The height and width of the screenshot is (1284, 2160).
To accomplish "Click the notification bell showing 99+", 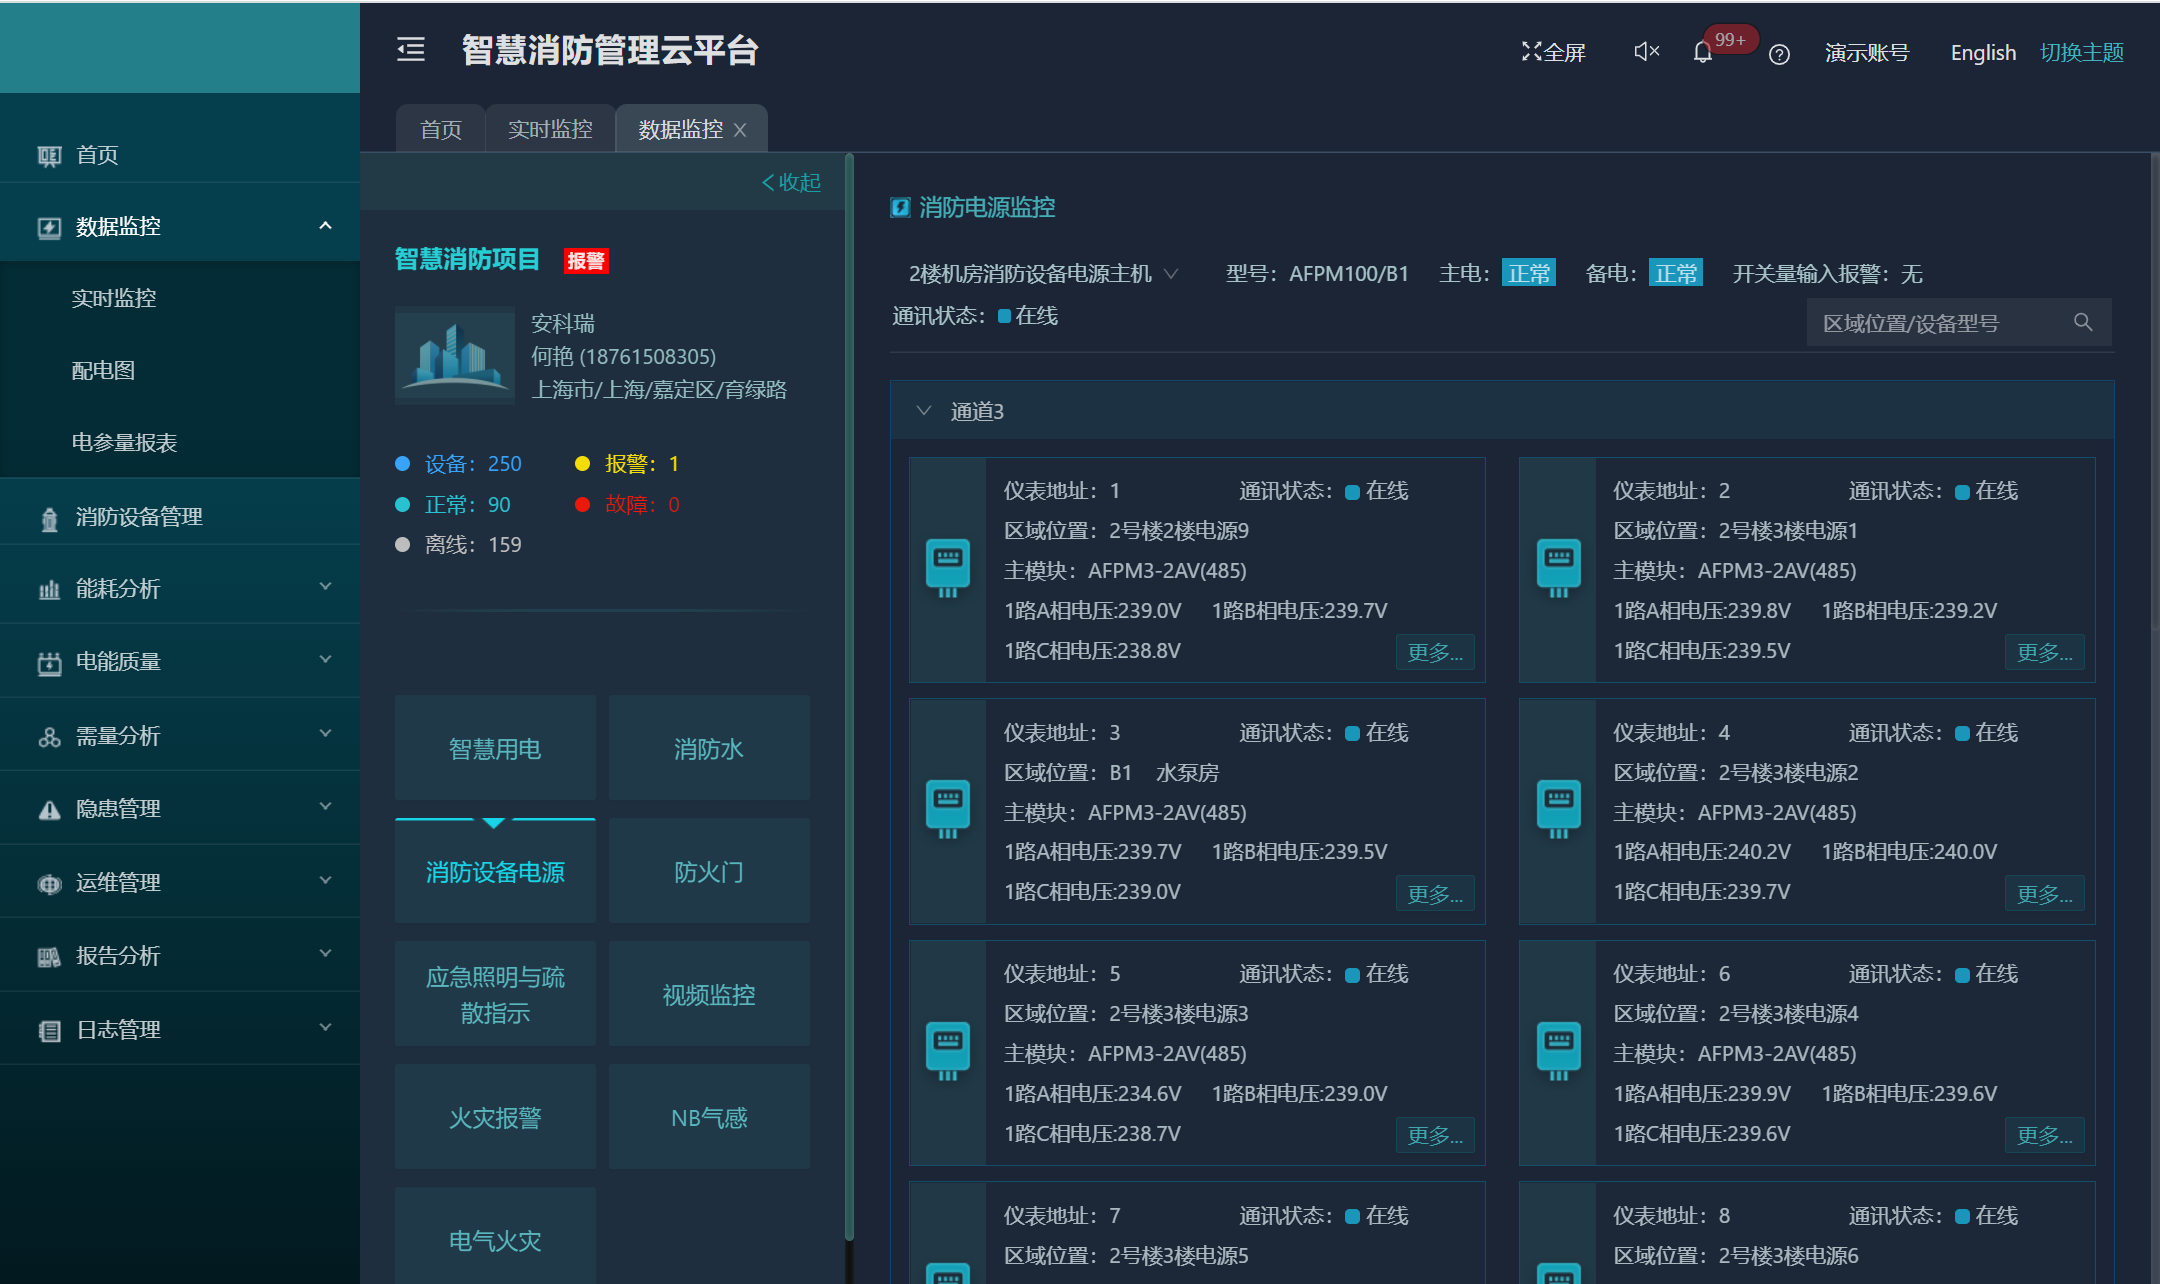I will 1701,52.
